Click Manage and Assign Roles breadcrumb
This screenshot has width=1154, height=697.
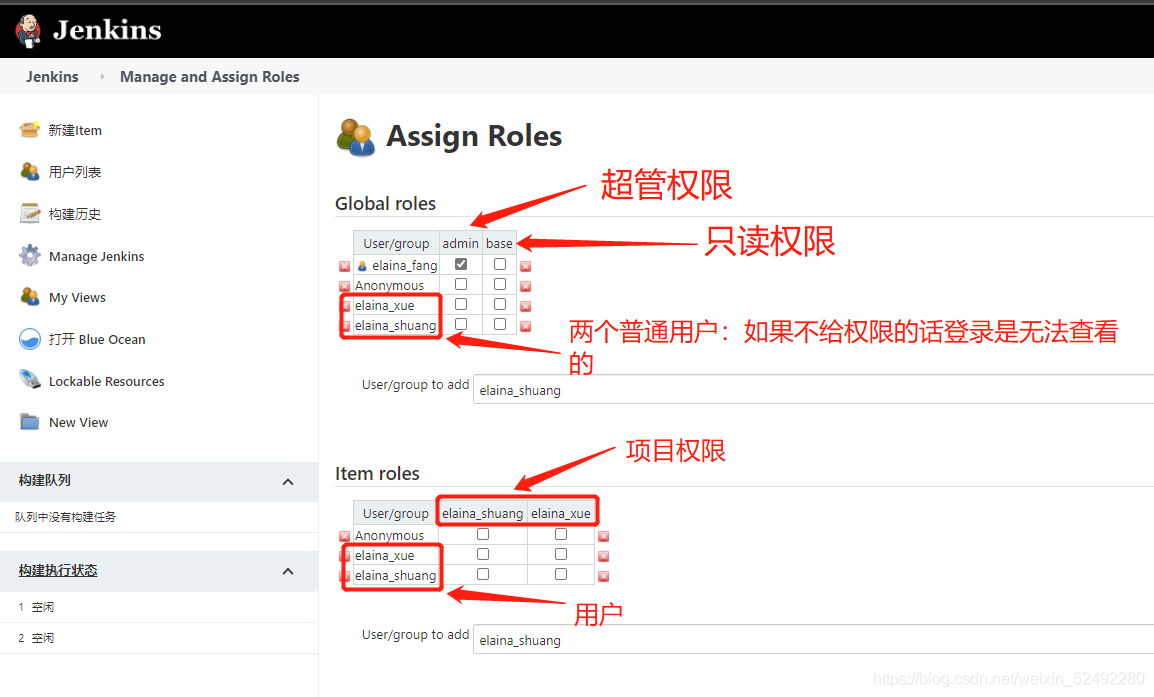coord(210,77)
